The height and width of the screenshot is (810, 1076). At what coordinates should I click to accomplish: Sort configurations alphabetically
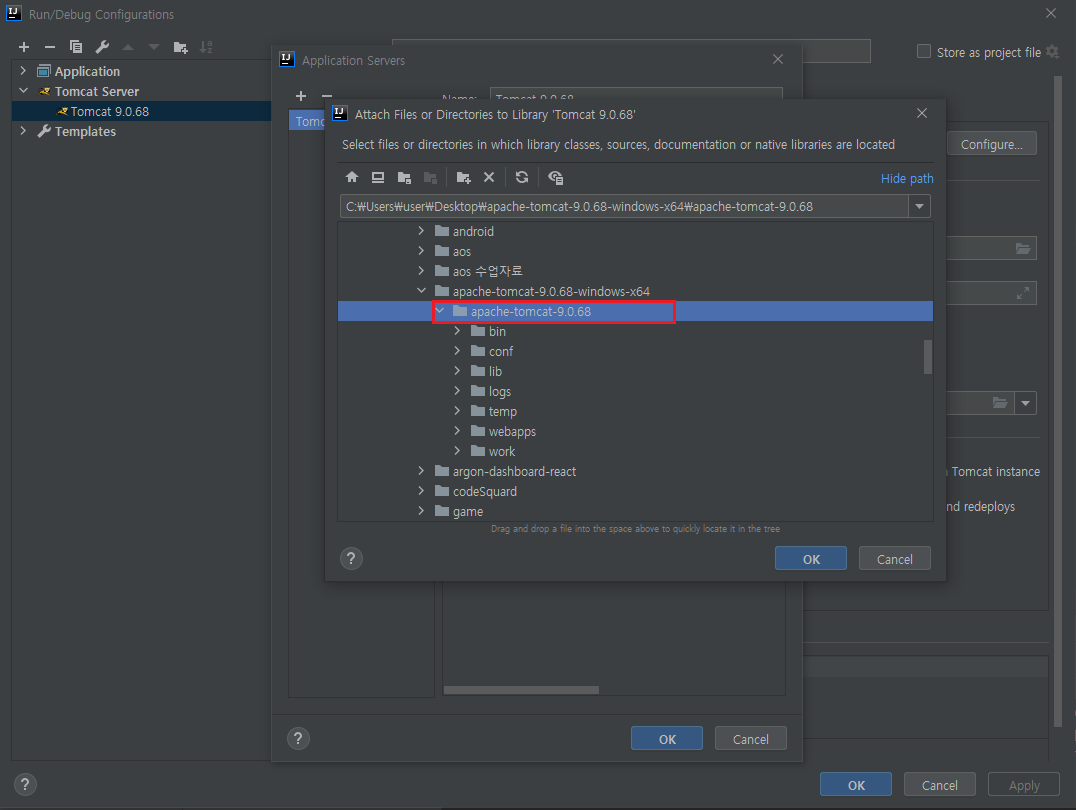[206, 47]
